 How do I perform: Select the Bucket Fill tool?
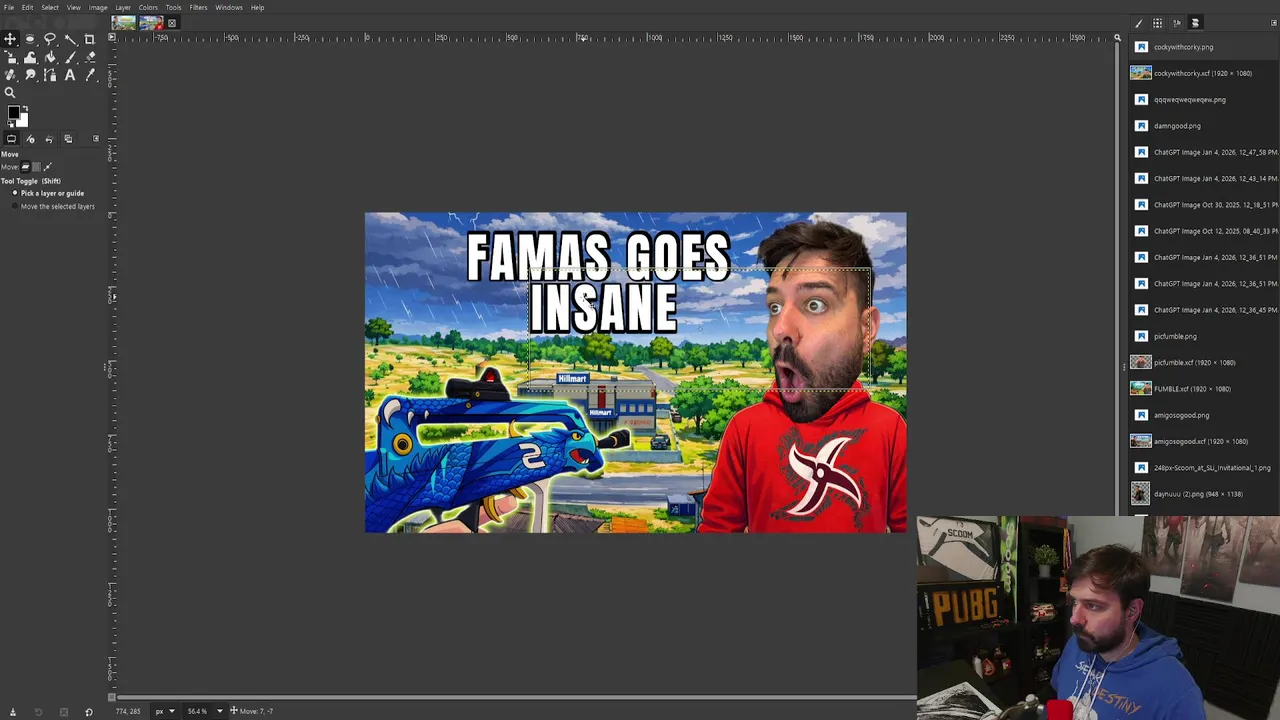point(50,57)
